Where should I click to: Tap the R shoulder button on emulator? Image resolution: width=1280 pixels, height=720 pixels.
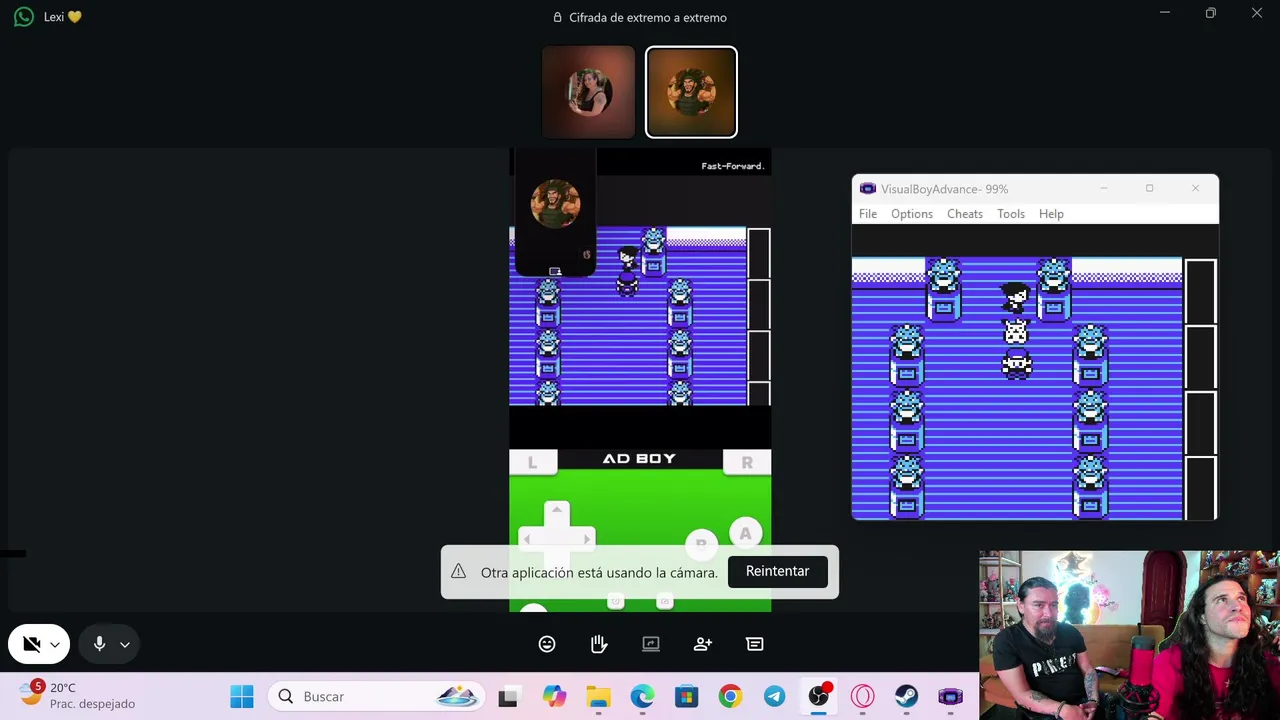click(x=747, y=462)
